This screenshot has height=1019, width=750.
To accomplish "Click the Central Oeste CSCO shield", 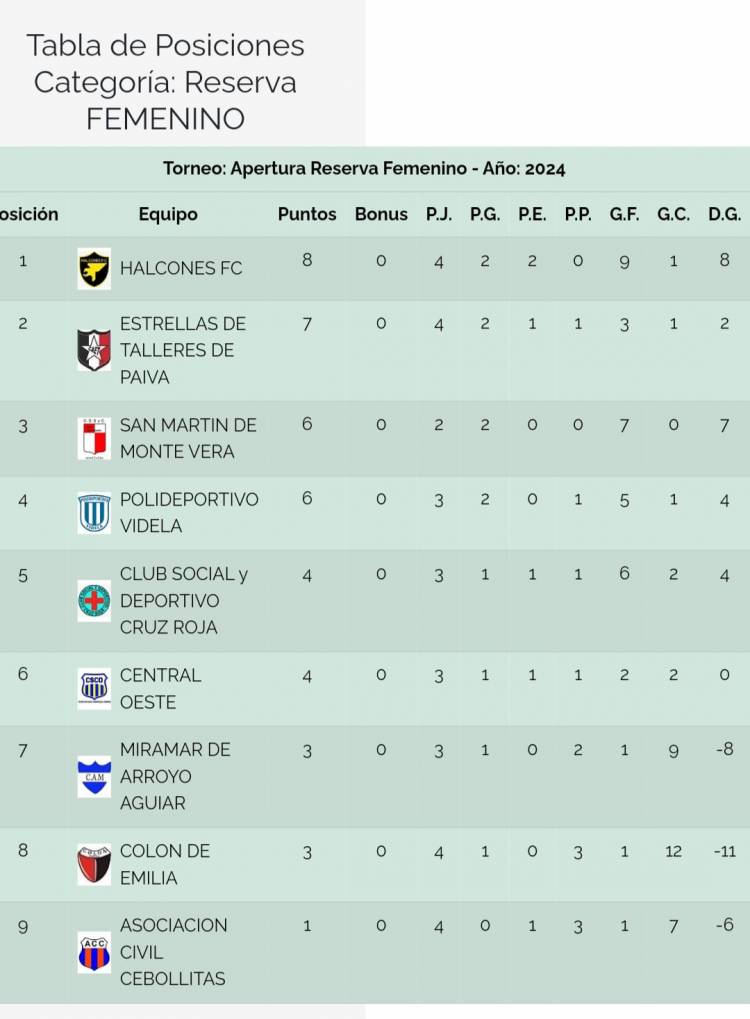I will (x=94, y=689).
